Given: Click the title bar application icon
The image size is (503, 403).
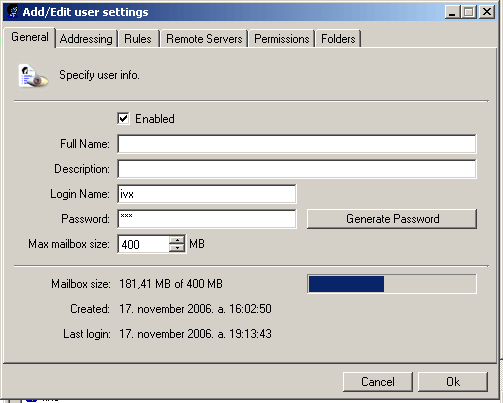Looking at the screenshot, I should (x=13, y=12).
